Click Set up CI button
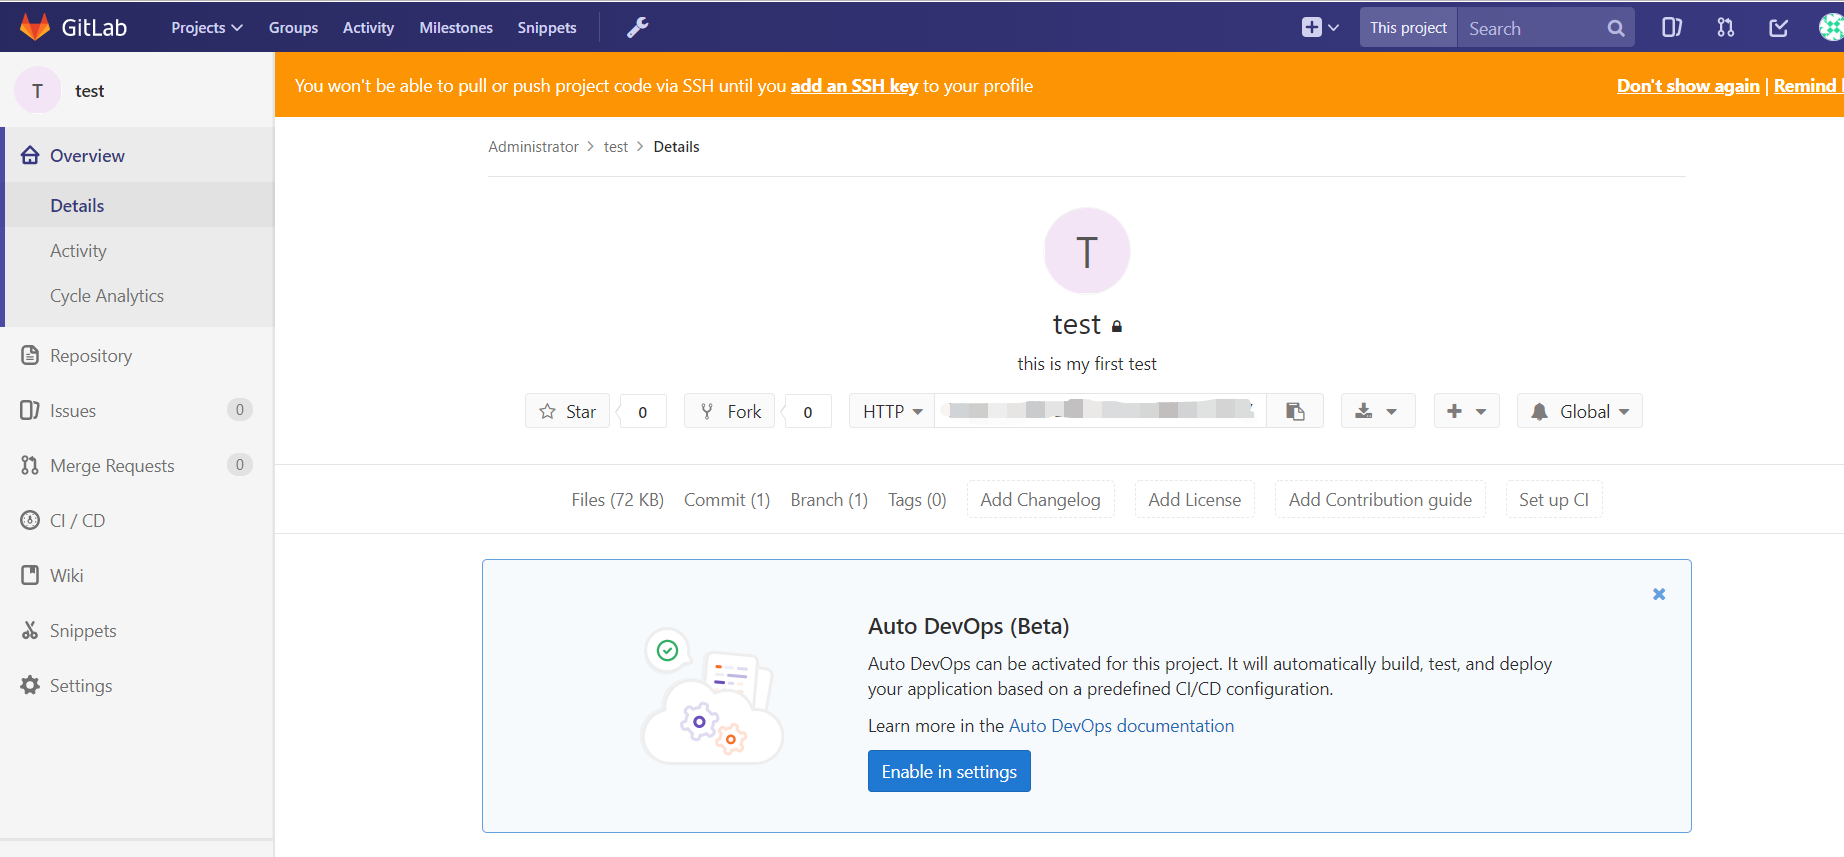 tap(1554, 500)
